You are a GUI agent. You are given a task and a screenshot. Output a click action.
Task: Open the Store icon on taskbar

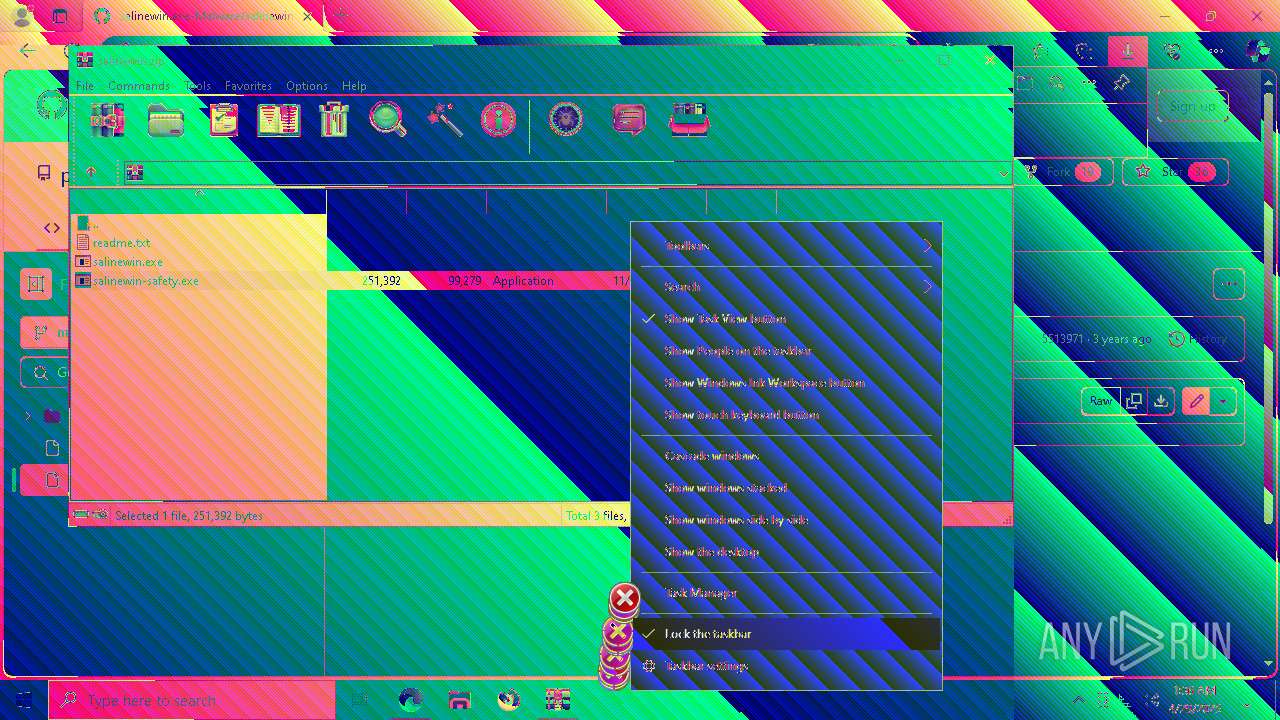tap(459, 700)
